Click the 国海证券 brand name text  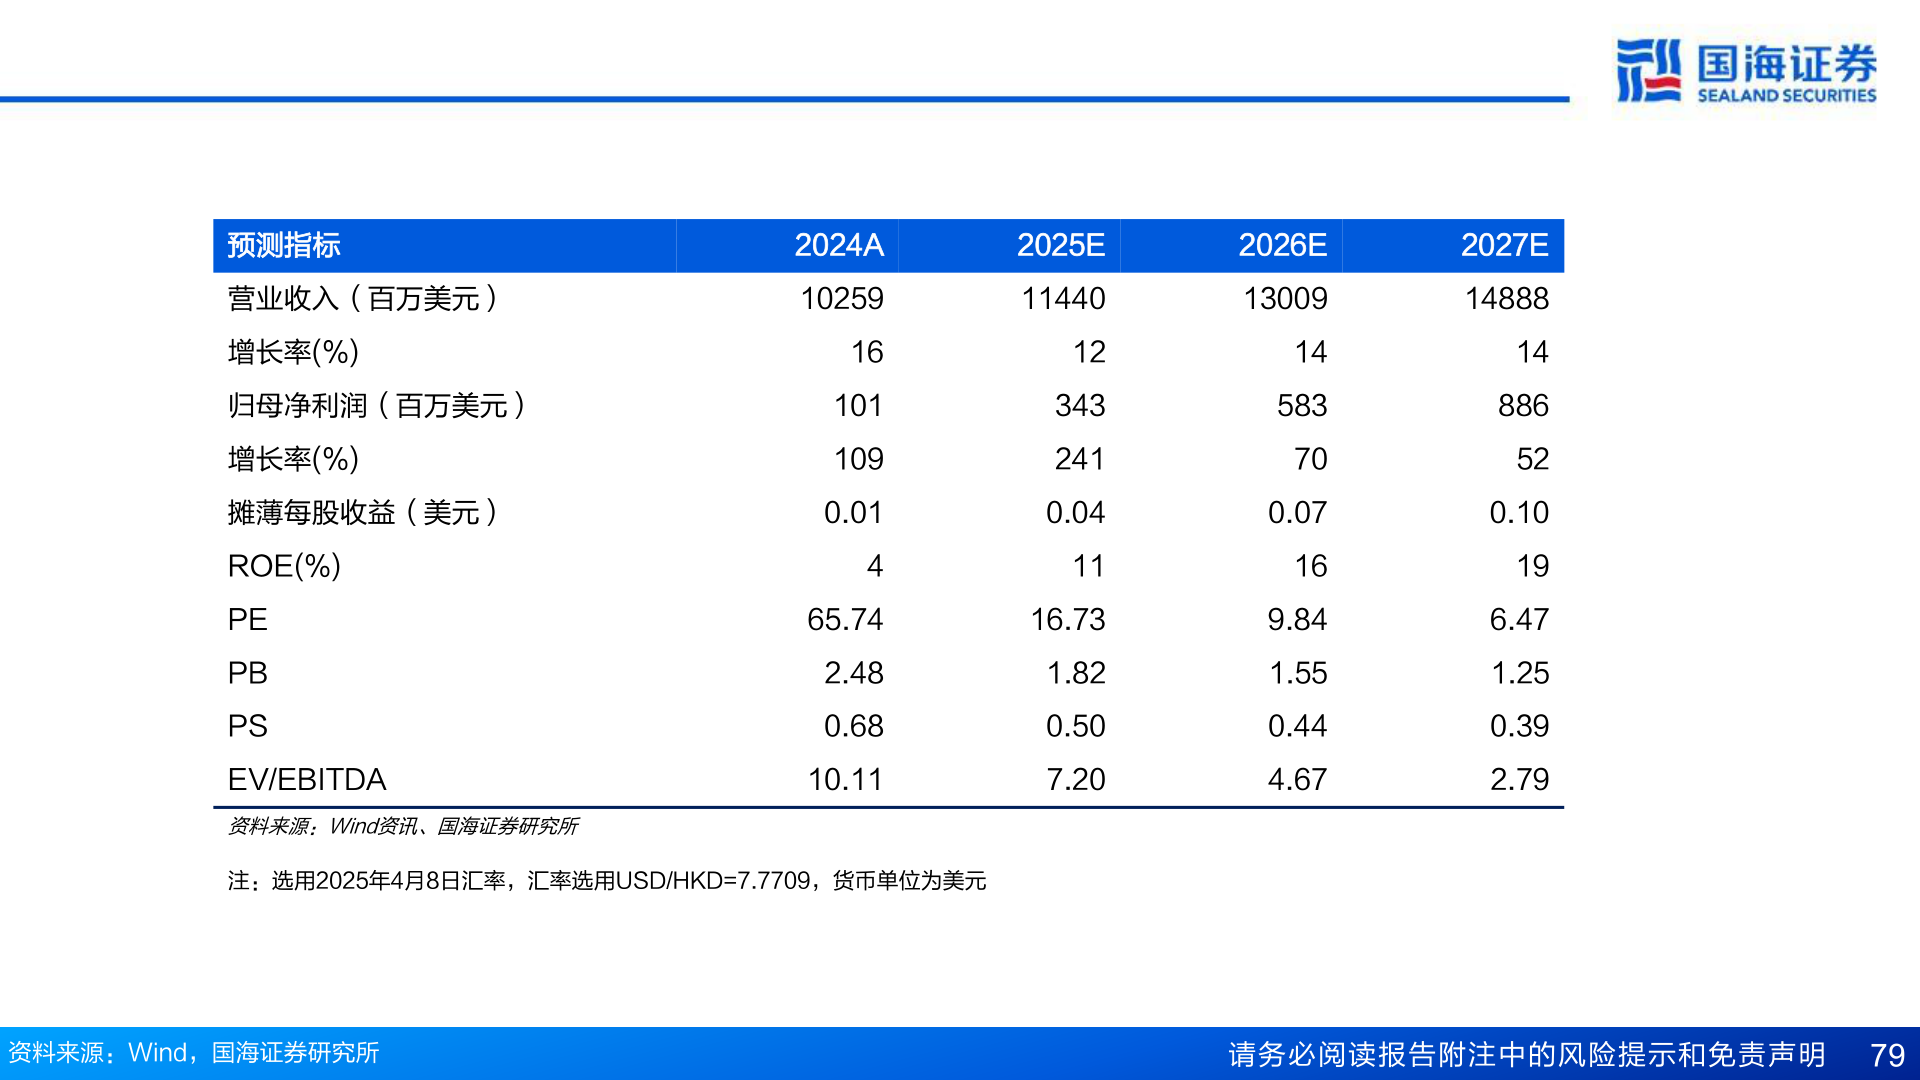click(x=1786, y=63)
